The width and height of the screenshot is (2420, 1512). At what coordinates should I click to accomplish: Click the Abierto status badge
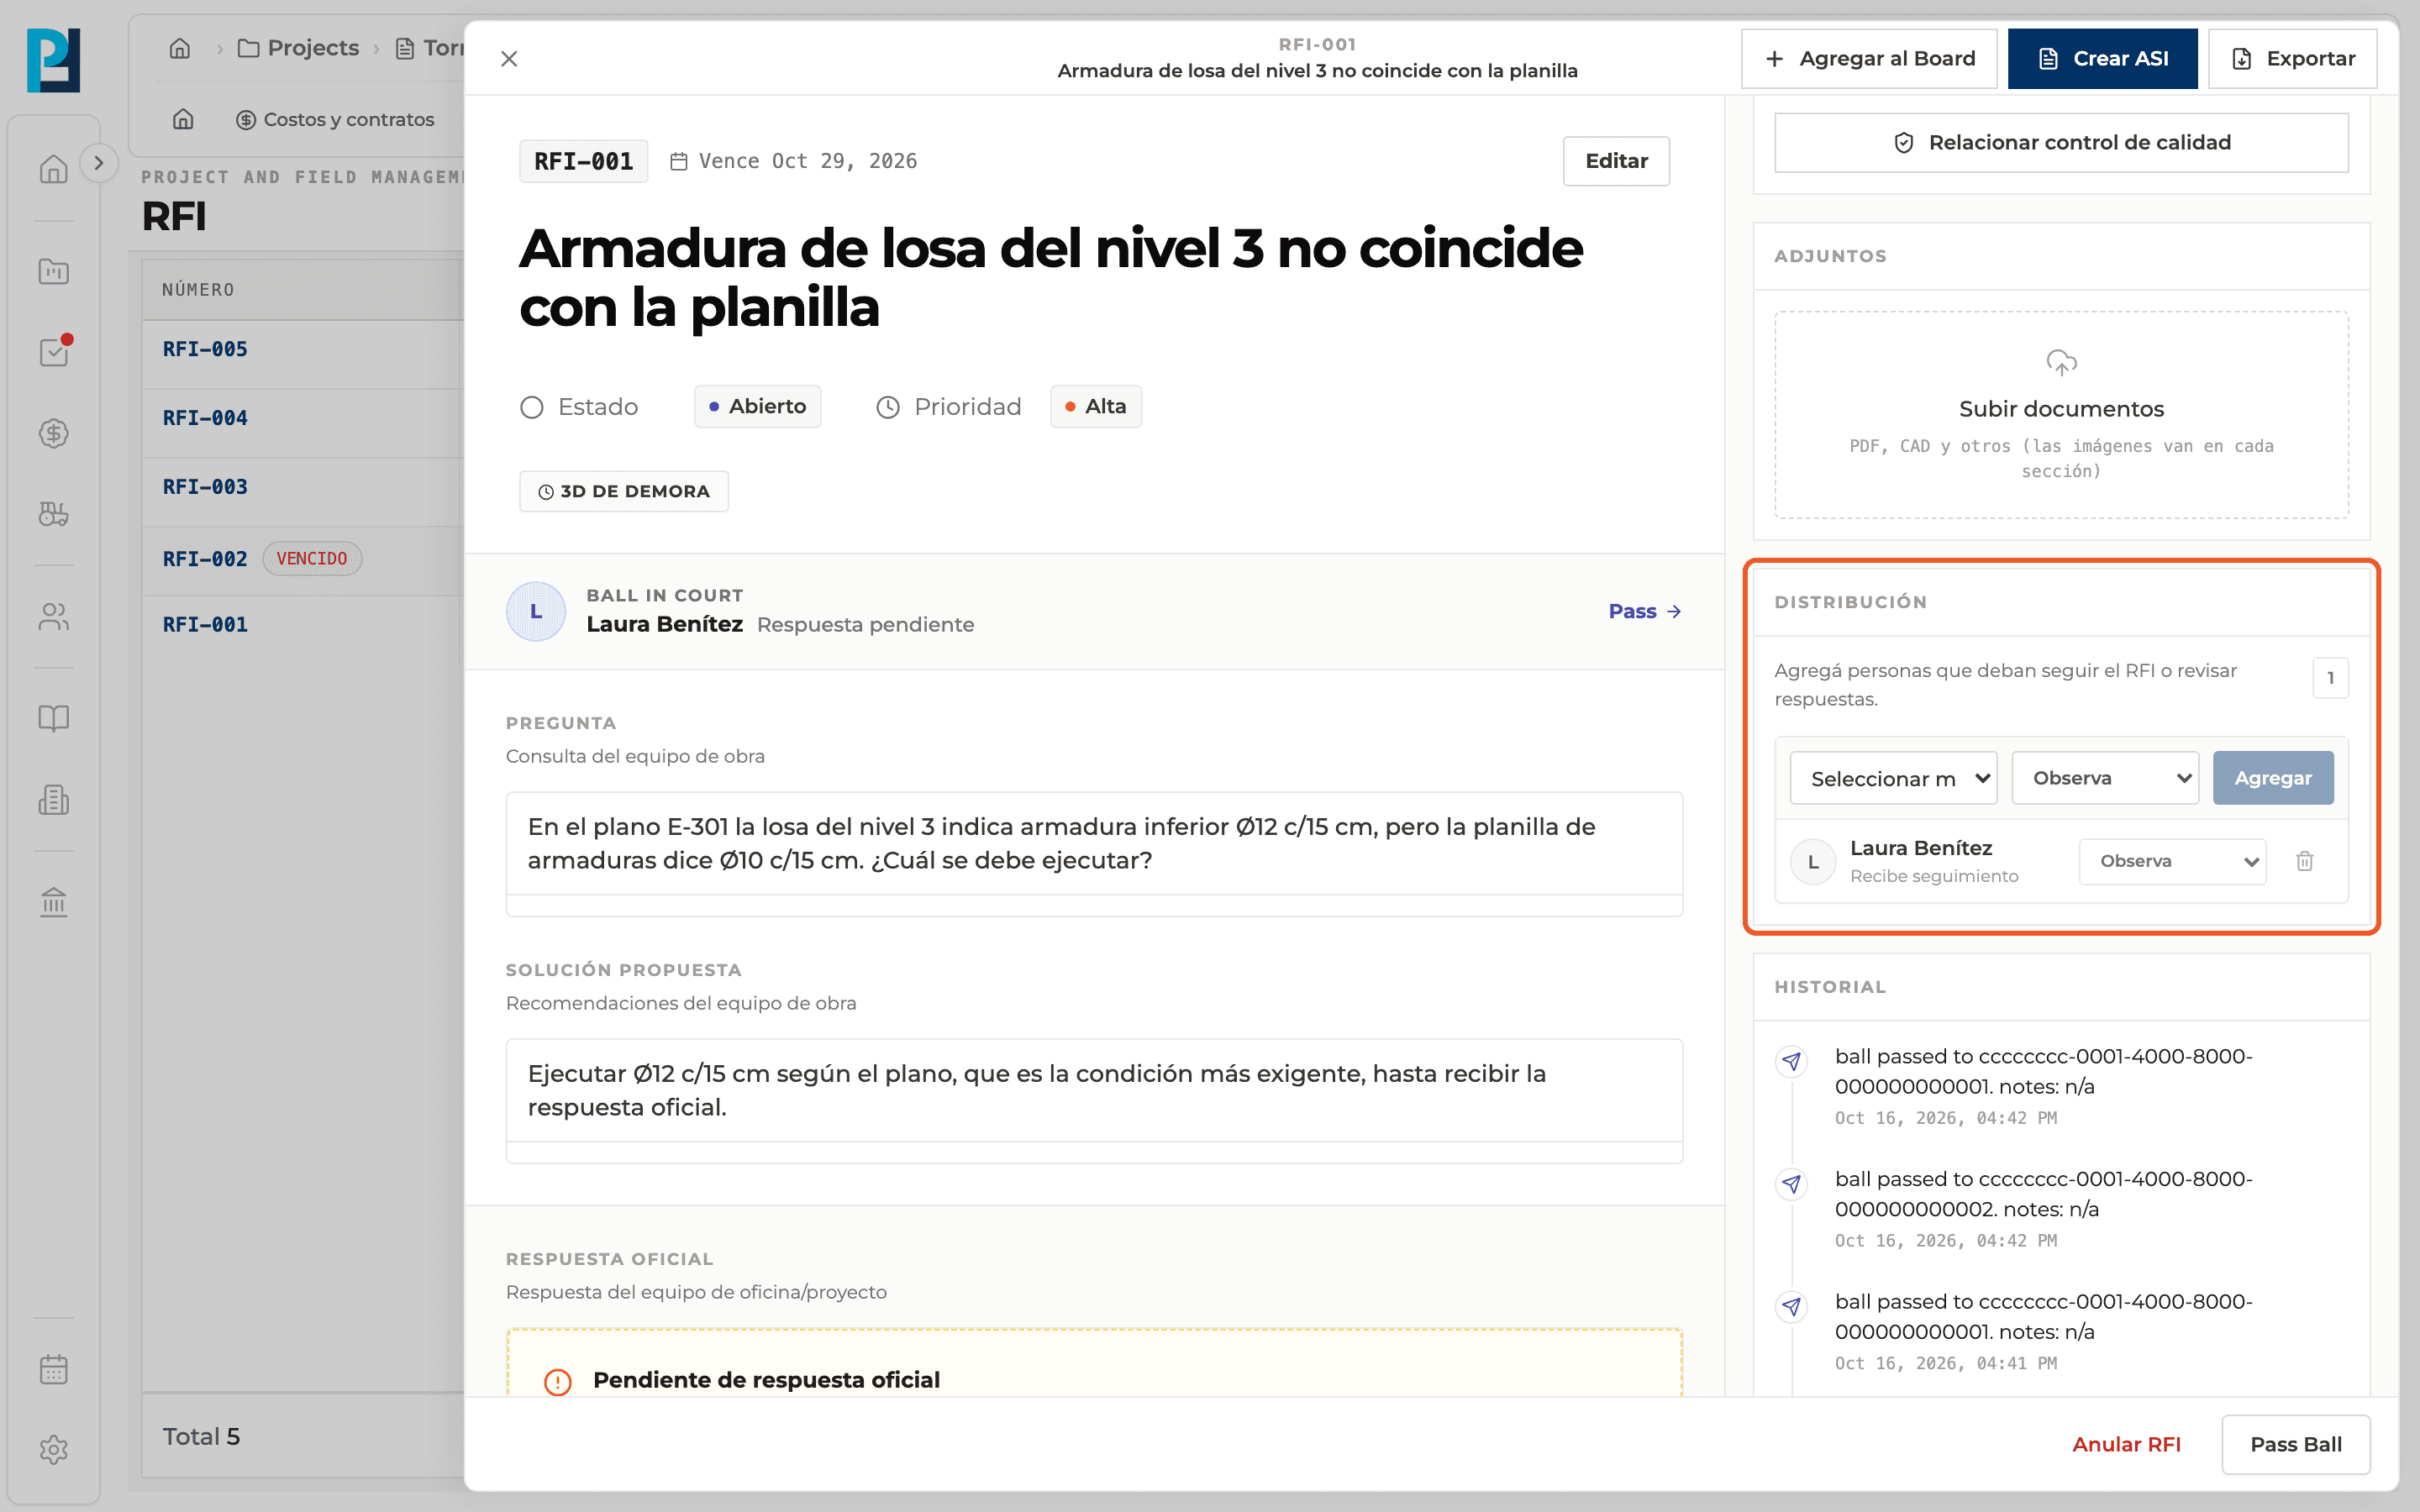pos(757,407)
